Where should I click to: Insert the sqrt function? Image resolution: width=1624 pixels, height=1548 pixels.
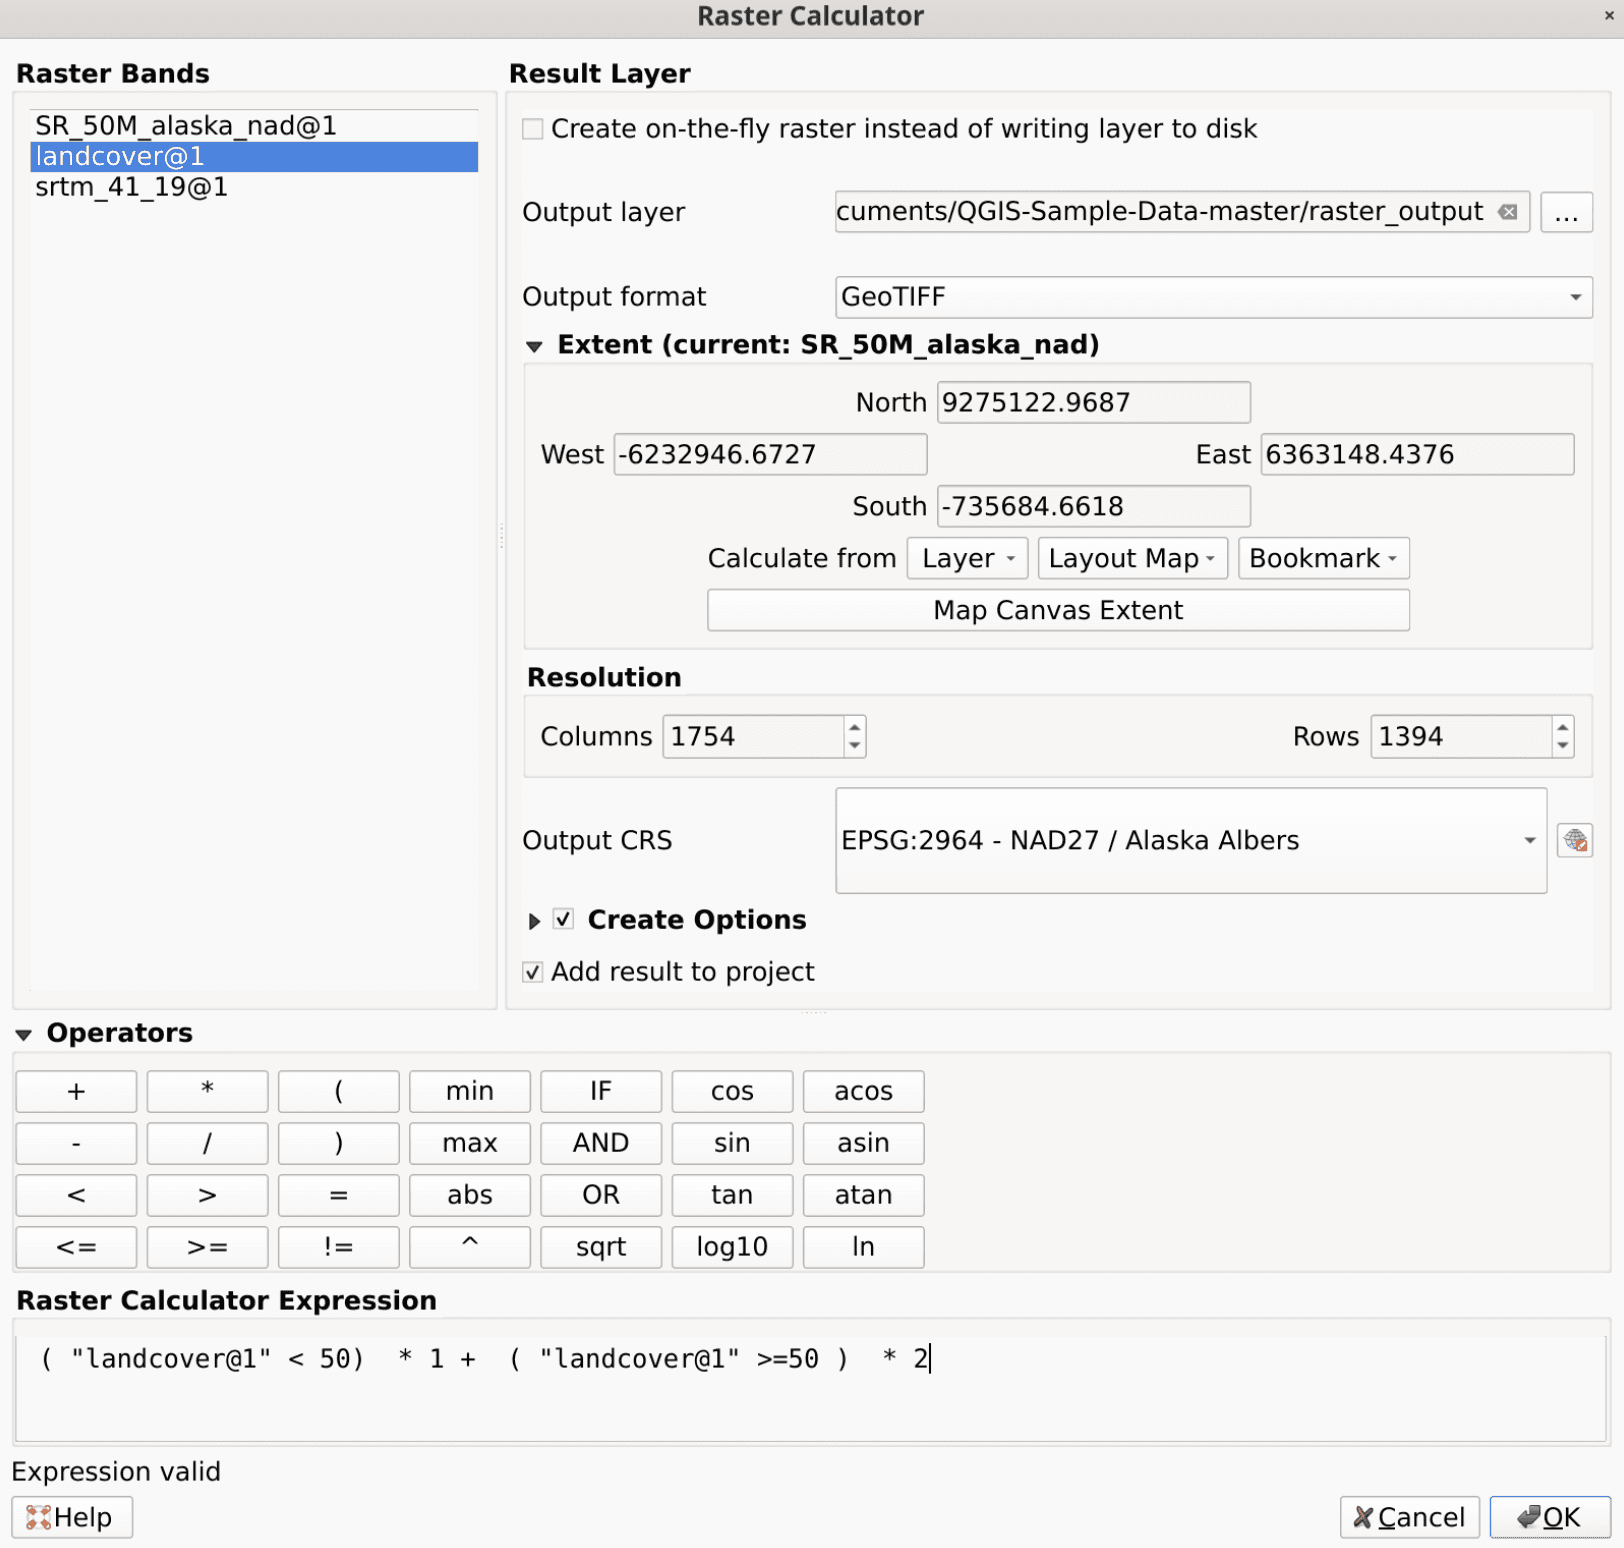tap(601, 1247)
